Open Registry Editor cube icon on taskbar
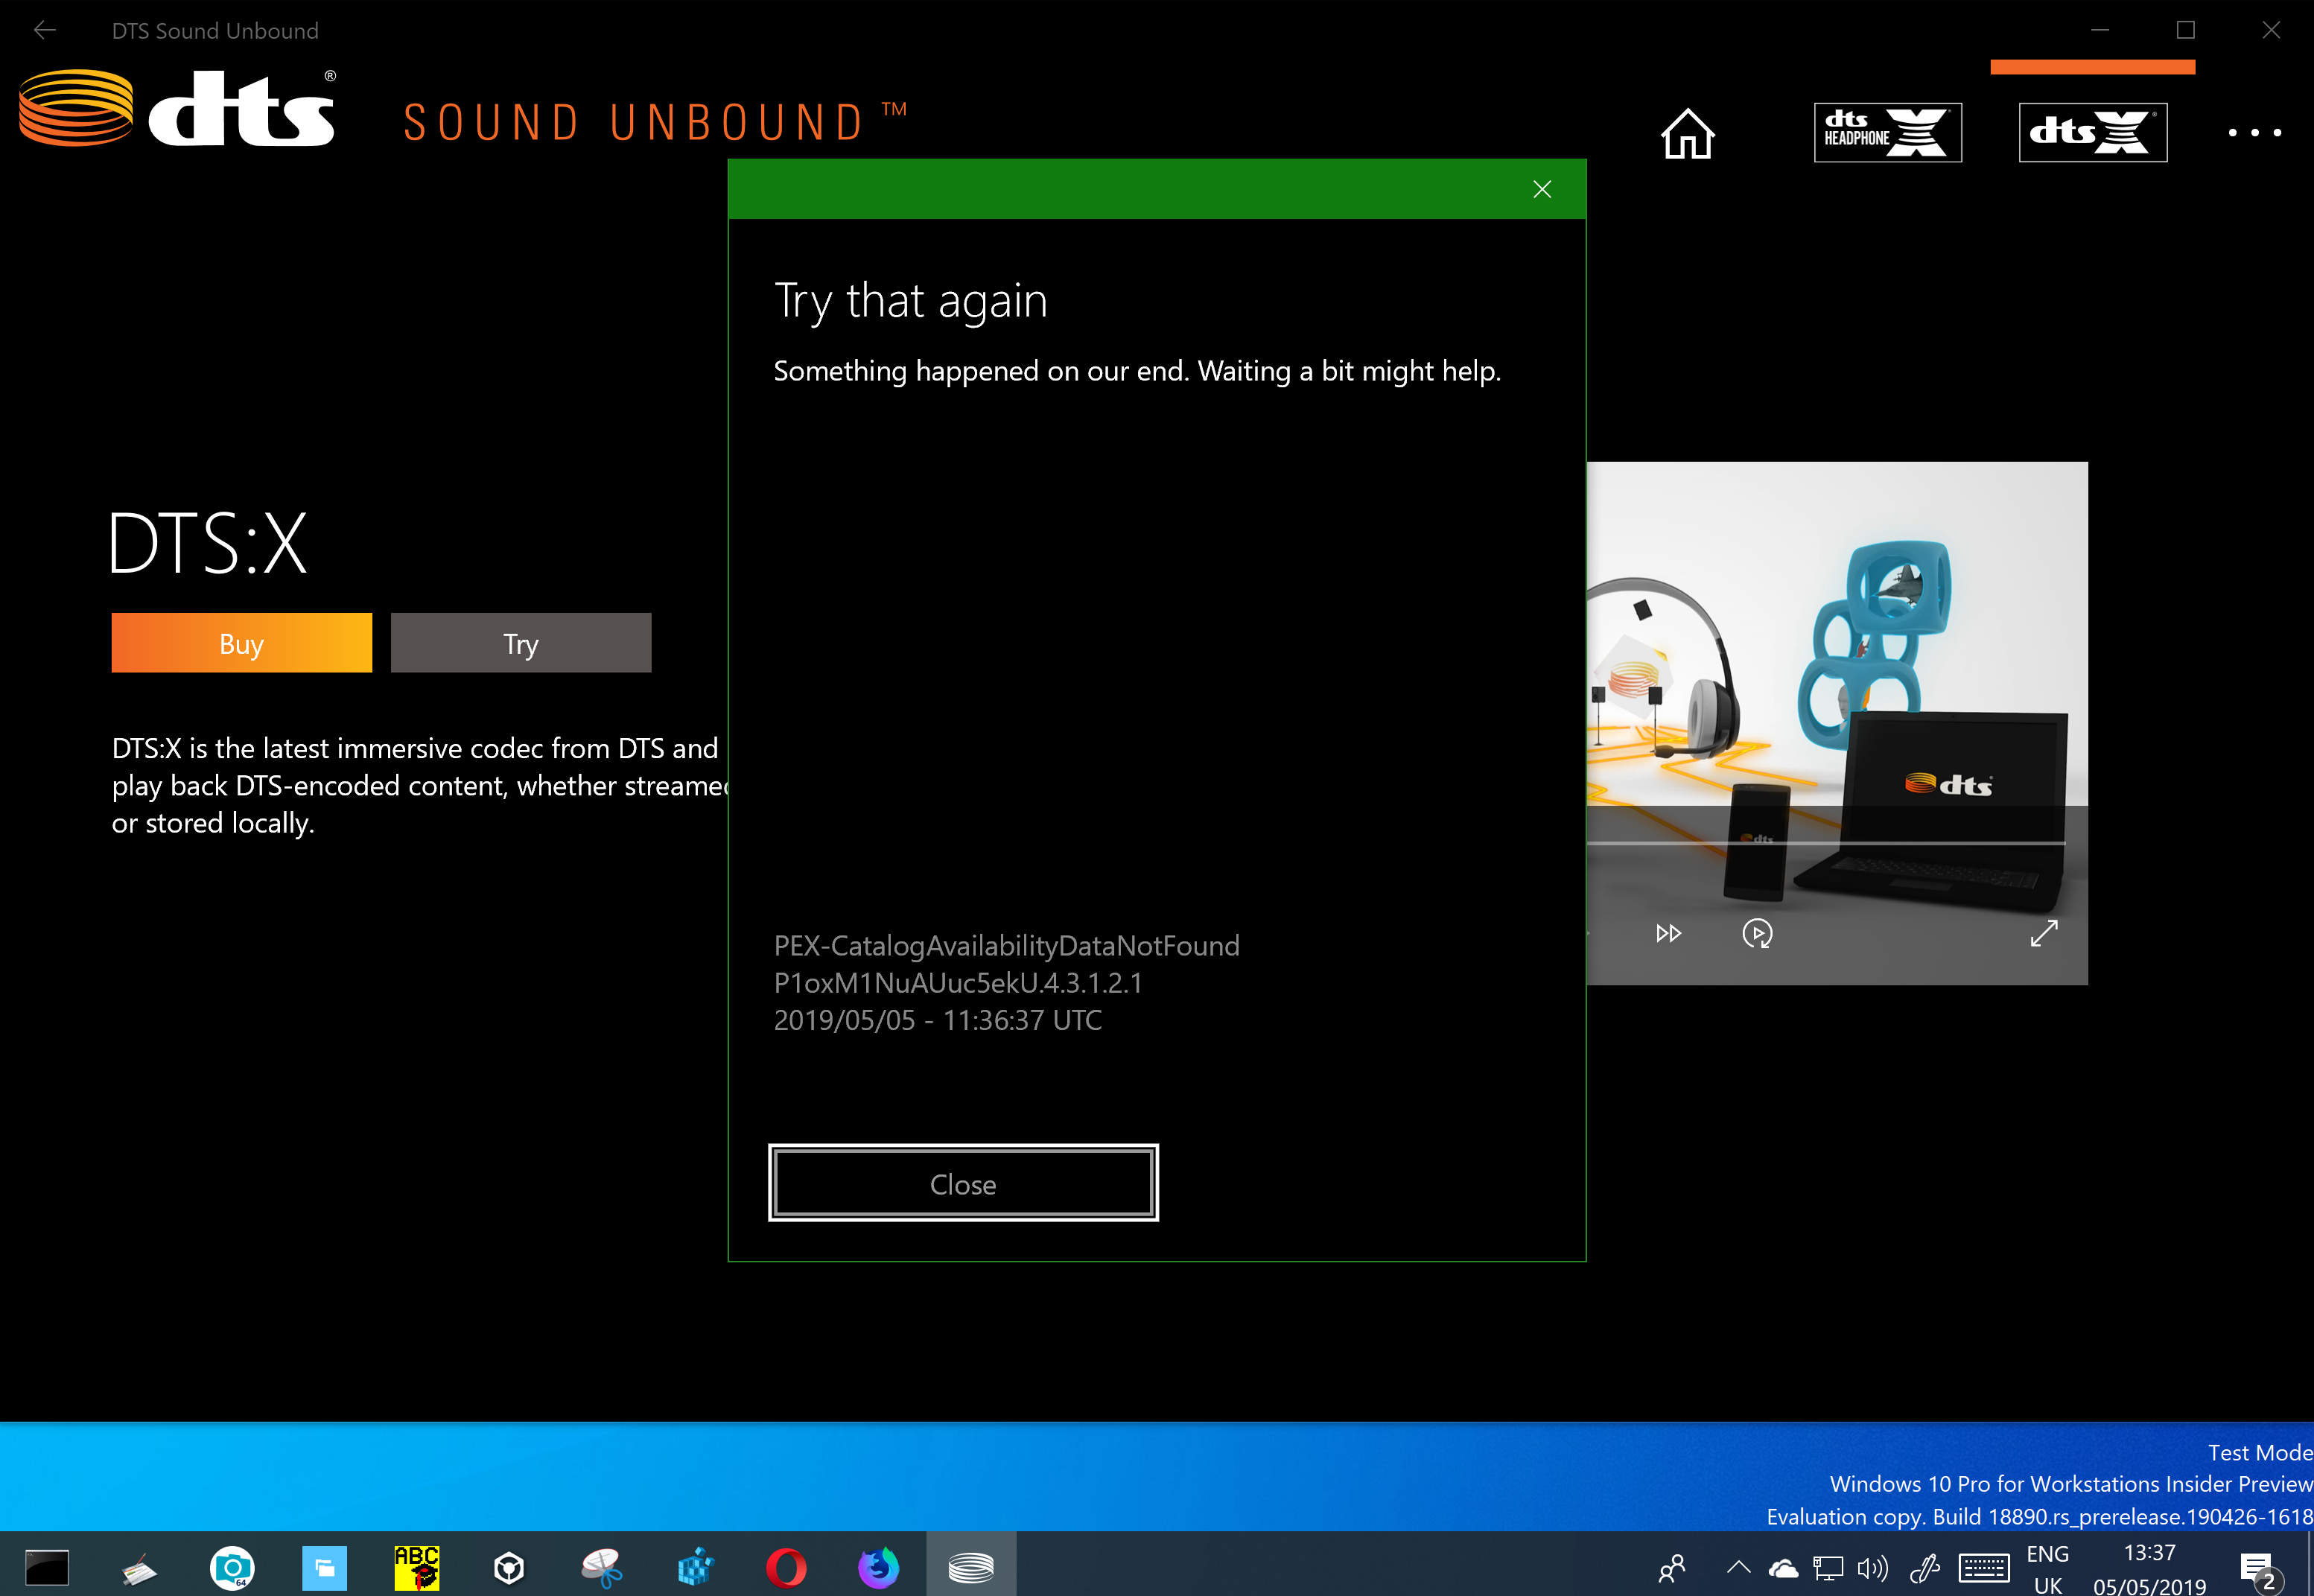Viewport: 2314px width, 1596px height. tap(694, 1567)
